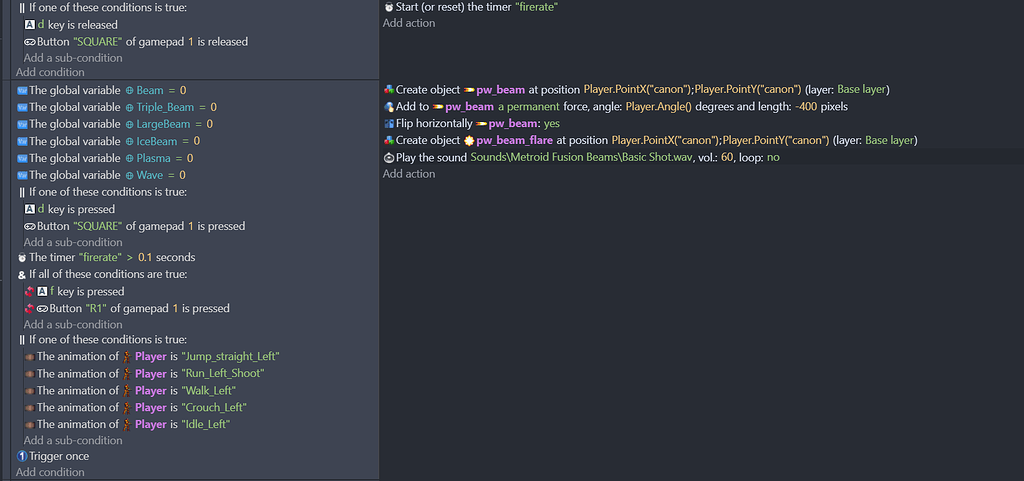
Task: Click the timer icon beside Start (or reset) the timer
Action: pyautogui.click(x=389, y=7)
